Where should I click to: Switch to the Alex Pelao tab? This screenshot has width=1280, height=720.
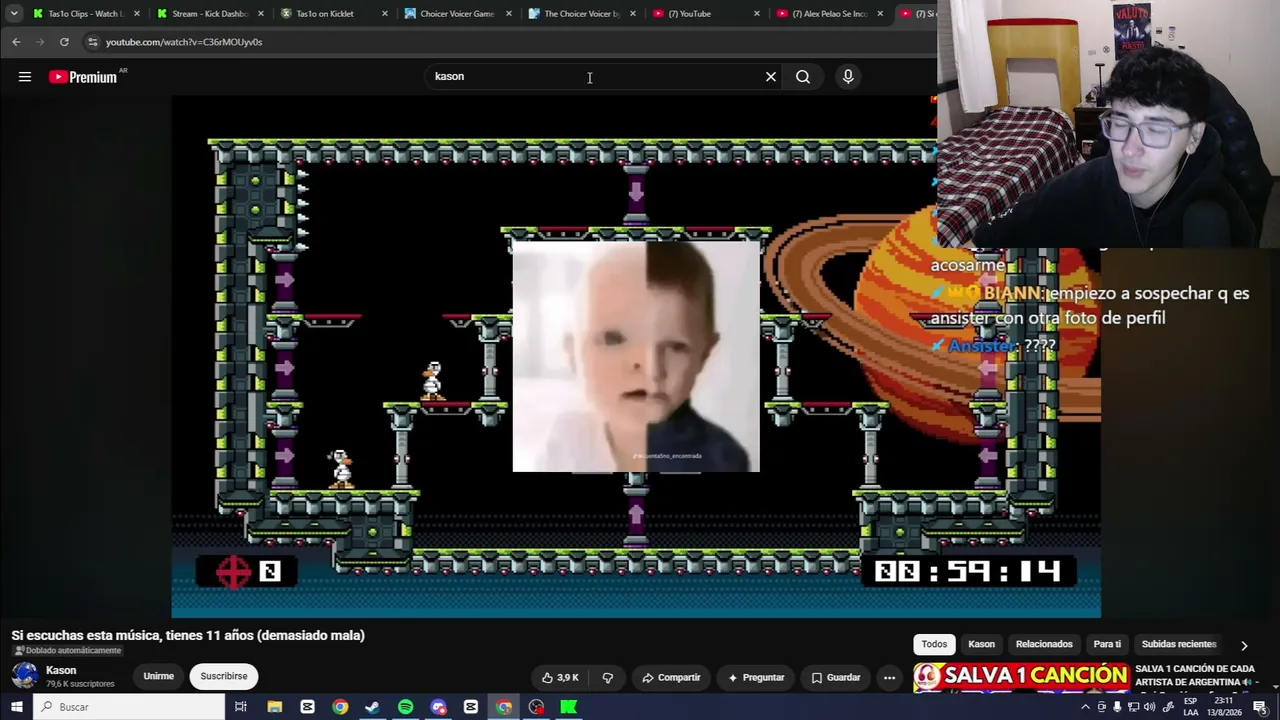point(829,14)
